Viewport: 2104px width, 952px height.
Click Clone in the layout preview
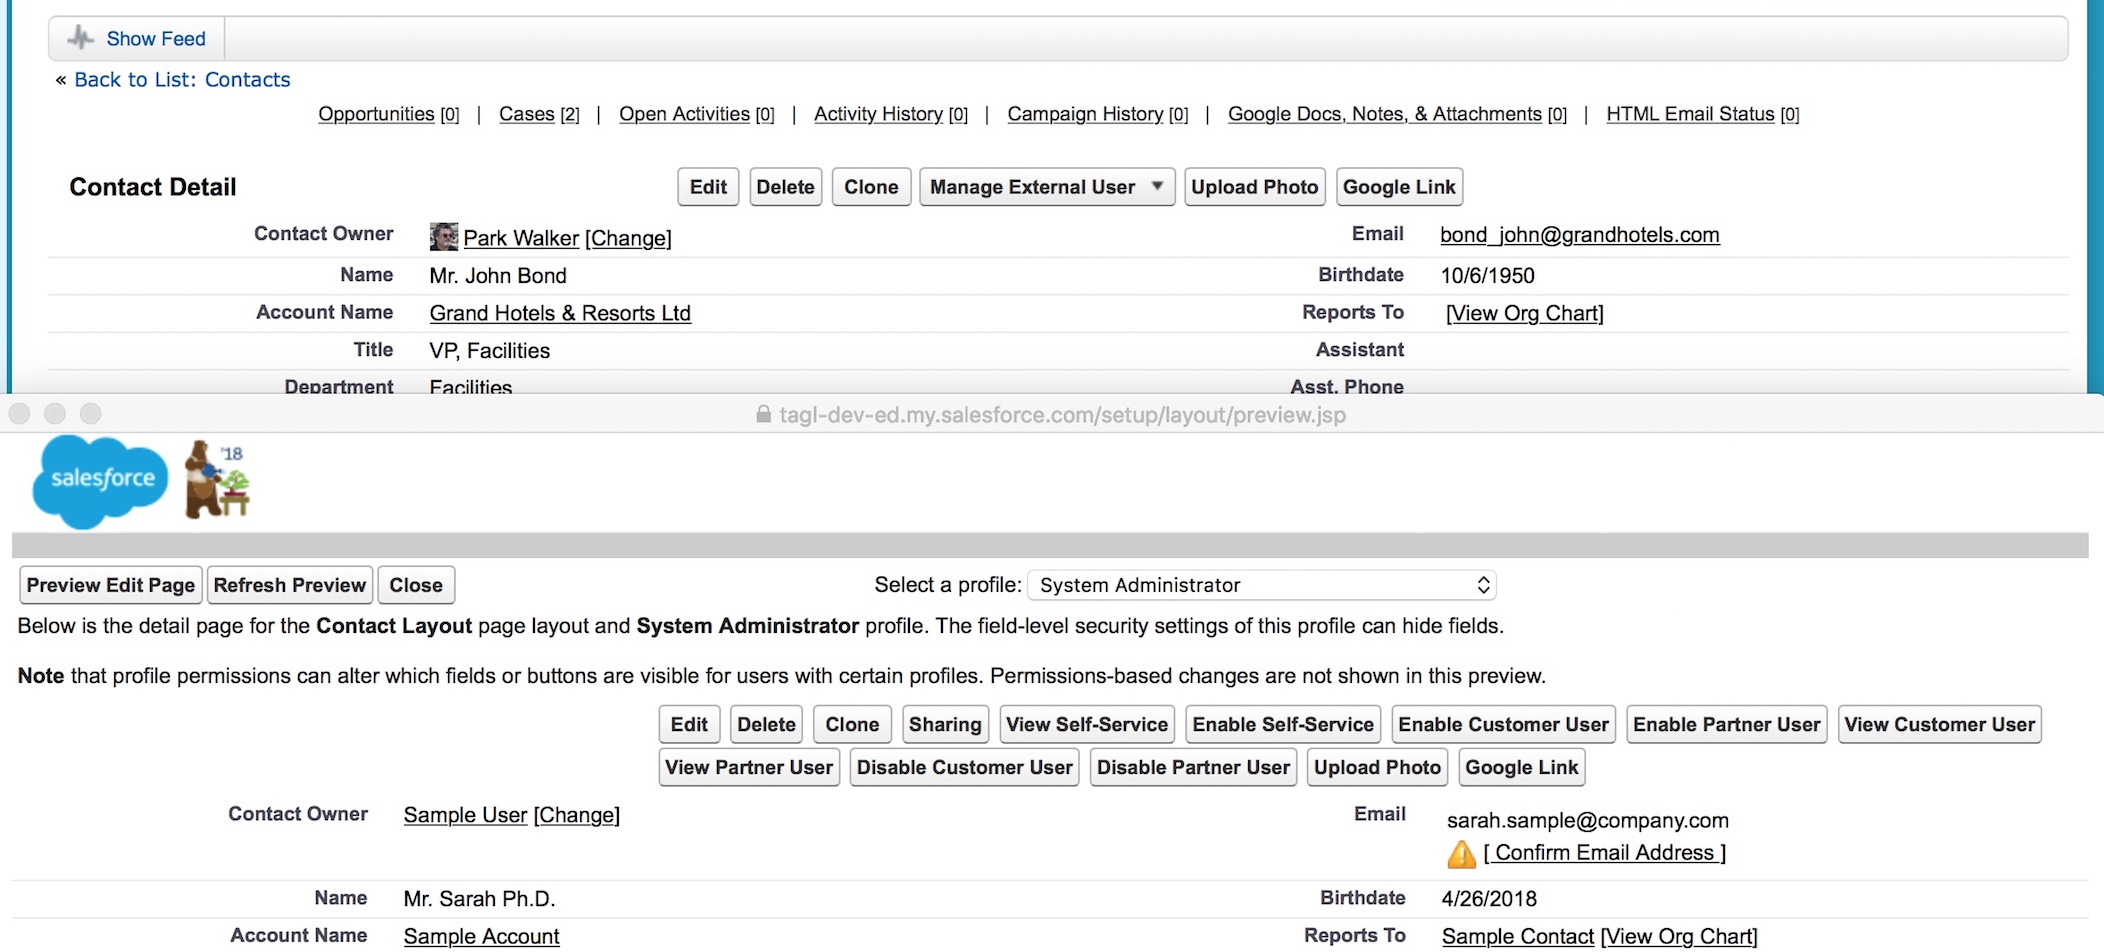tap(852, 724)
